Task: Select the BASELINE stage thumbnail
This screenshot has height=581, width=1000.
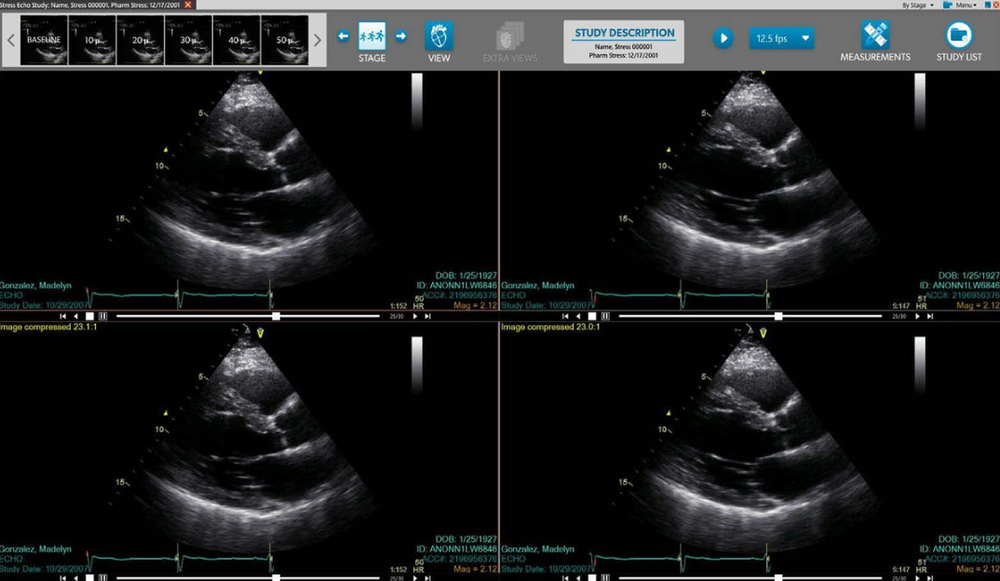Action: pyautogui.click(x=46, y=39)
